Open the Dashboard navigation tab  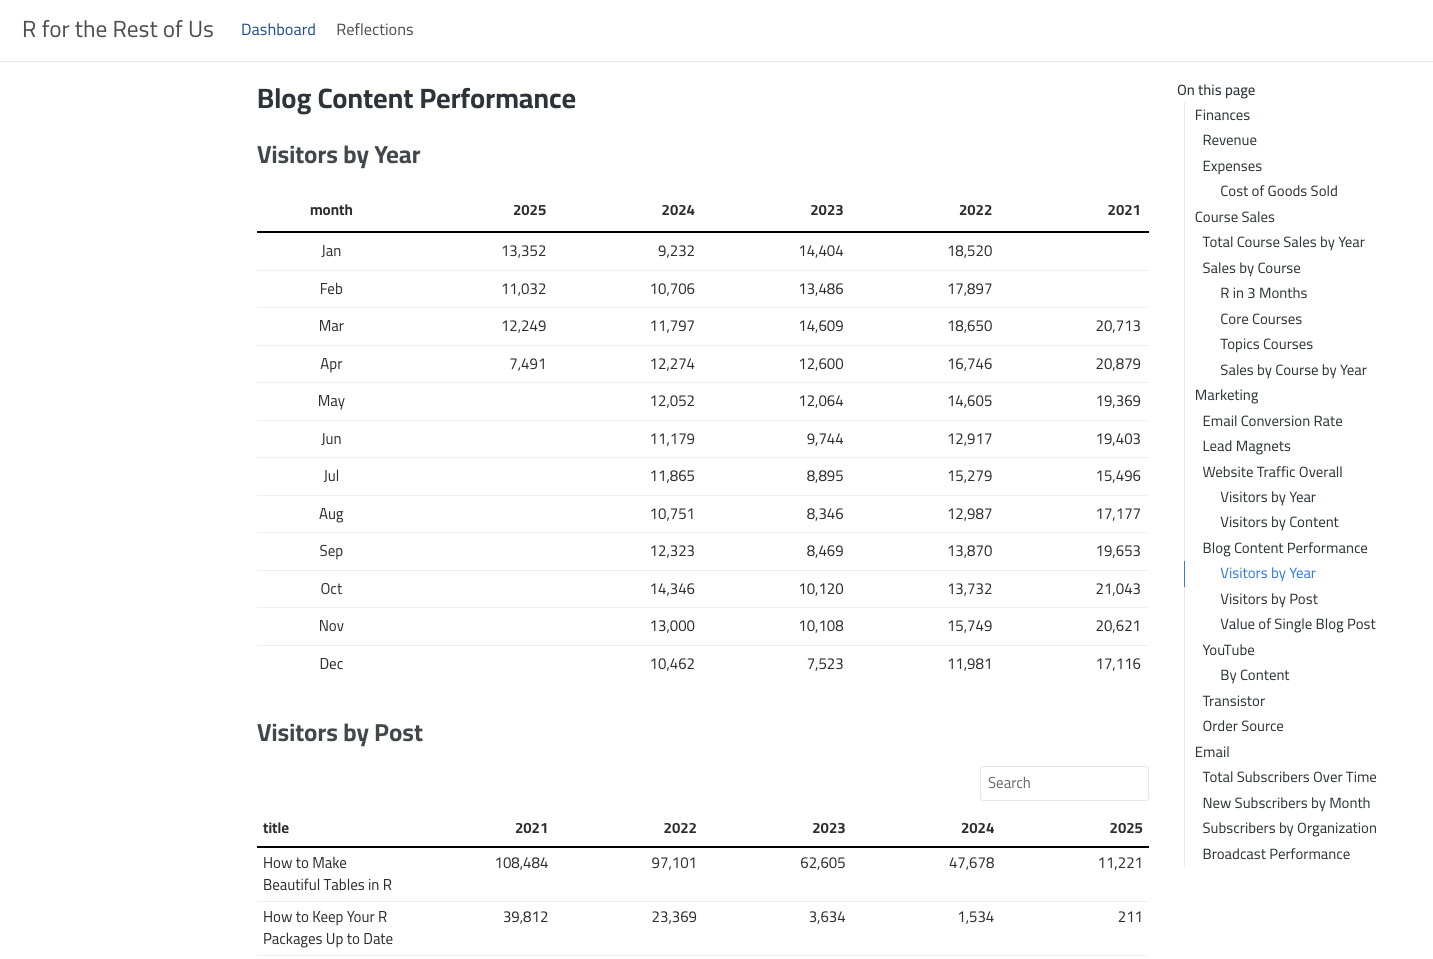pos(278,30)
